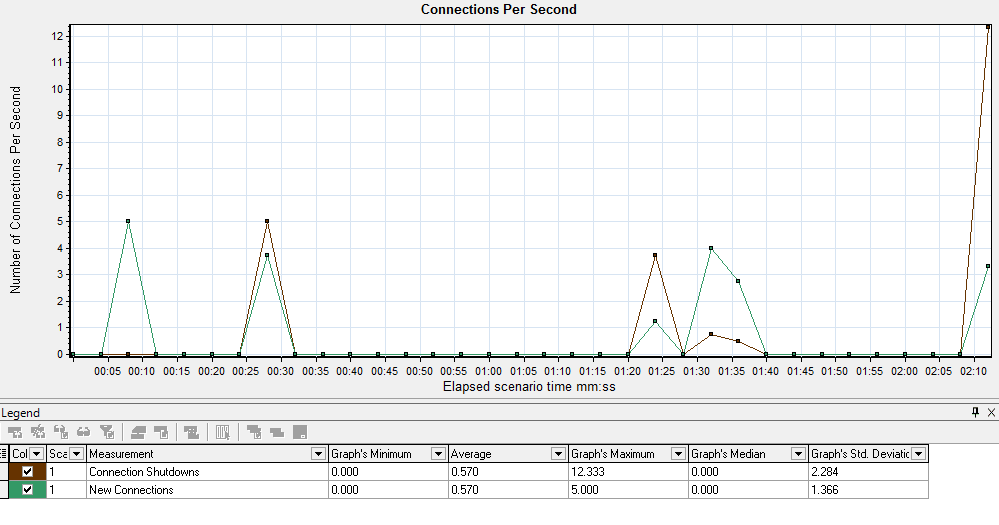The width and height of the screenshot is (999, 525).
Task: Click the first icon in the Legend toolbar
Action: click(x=15, y=432)
